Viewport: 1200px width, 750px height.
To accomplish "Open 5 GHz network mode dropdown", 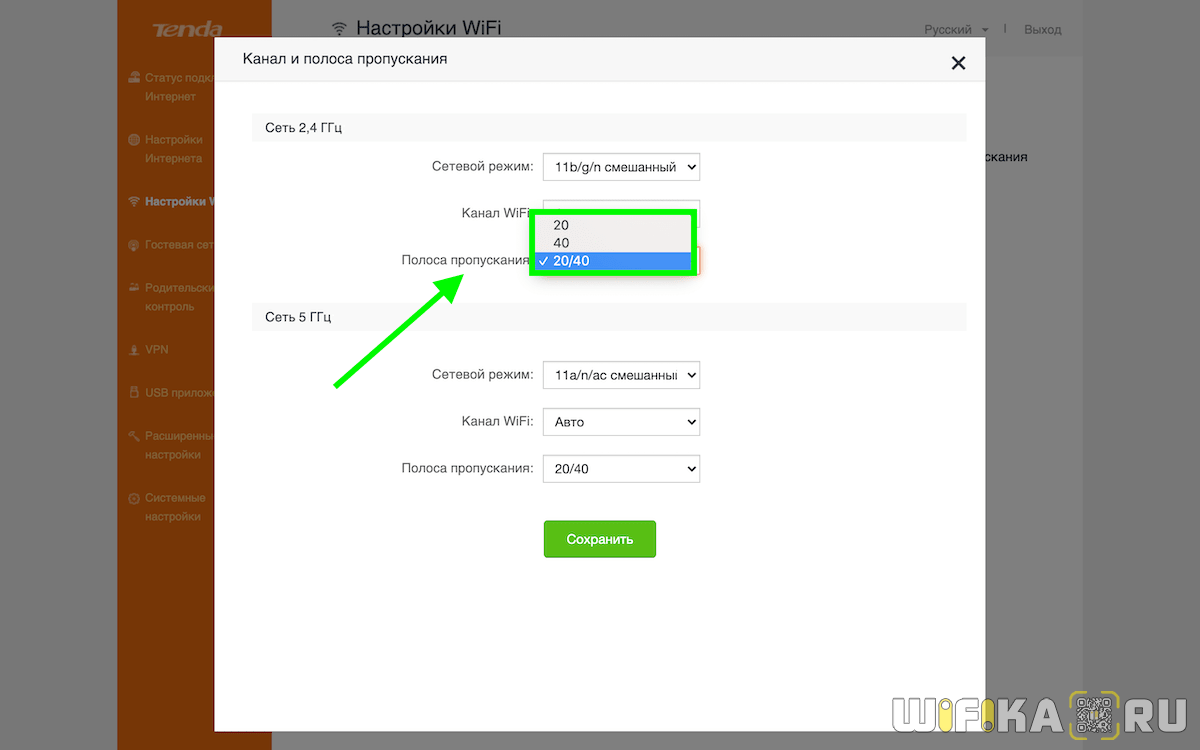I will tap(621, 375).
